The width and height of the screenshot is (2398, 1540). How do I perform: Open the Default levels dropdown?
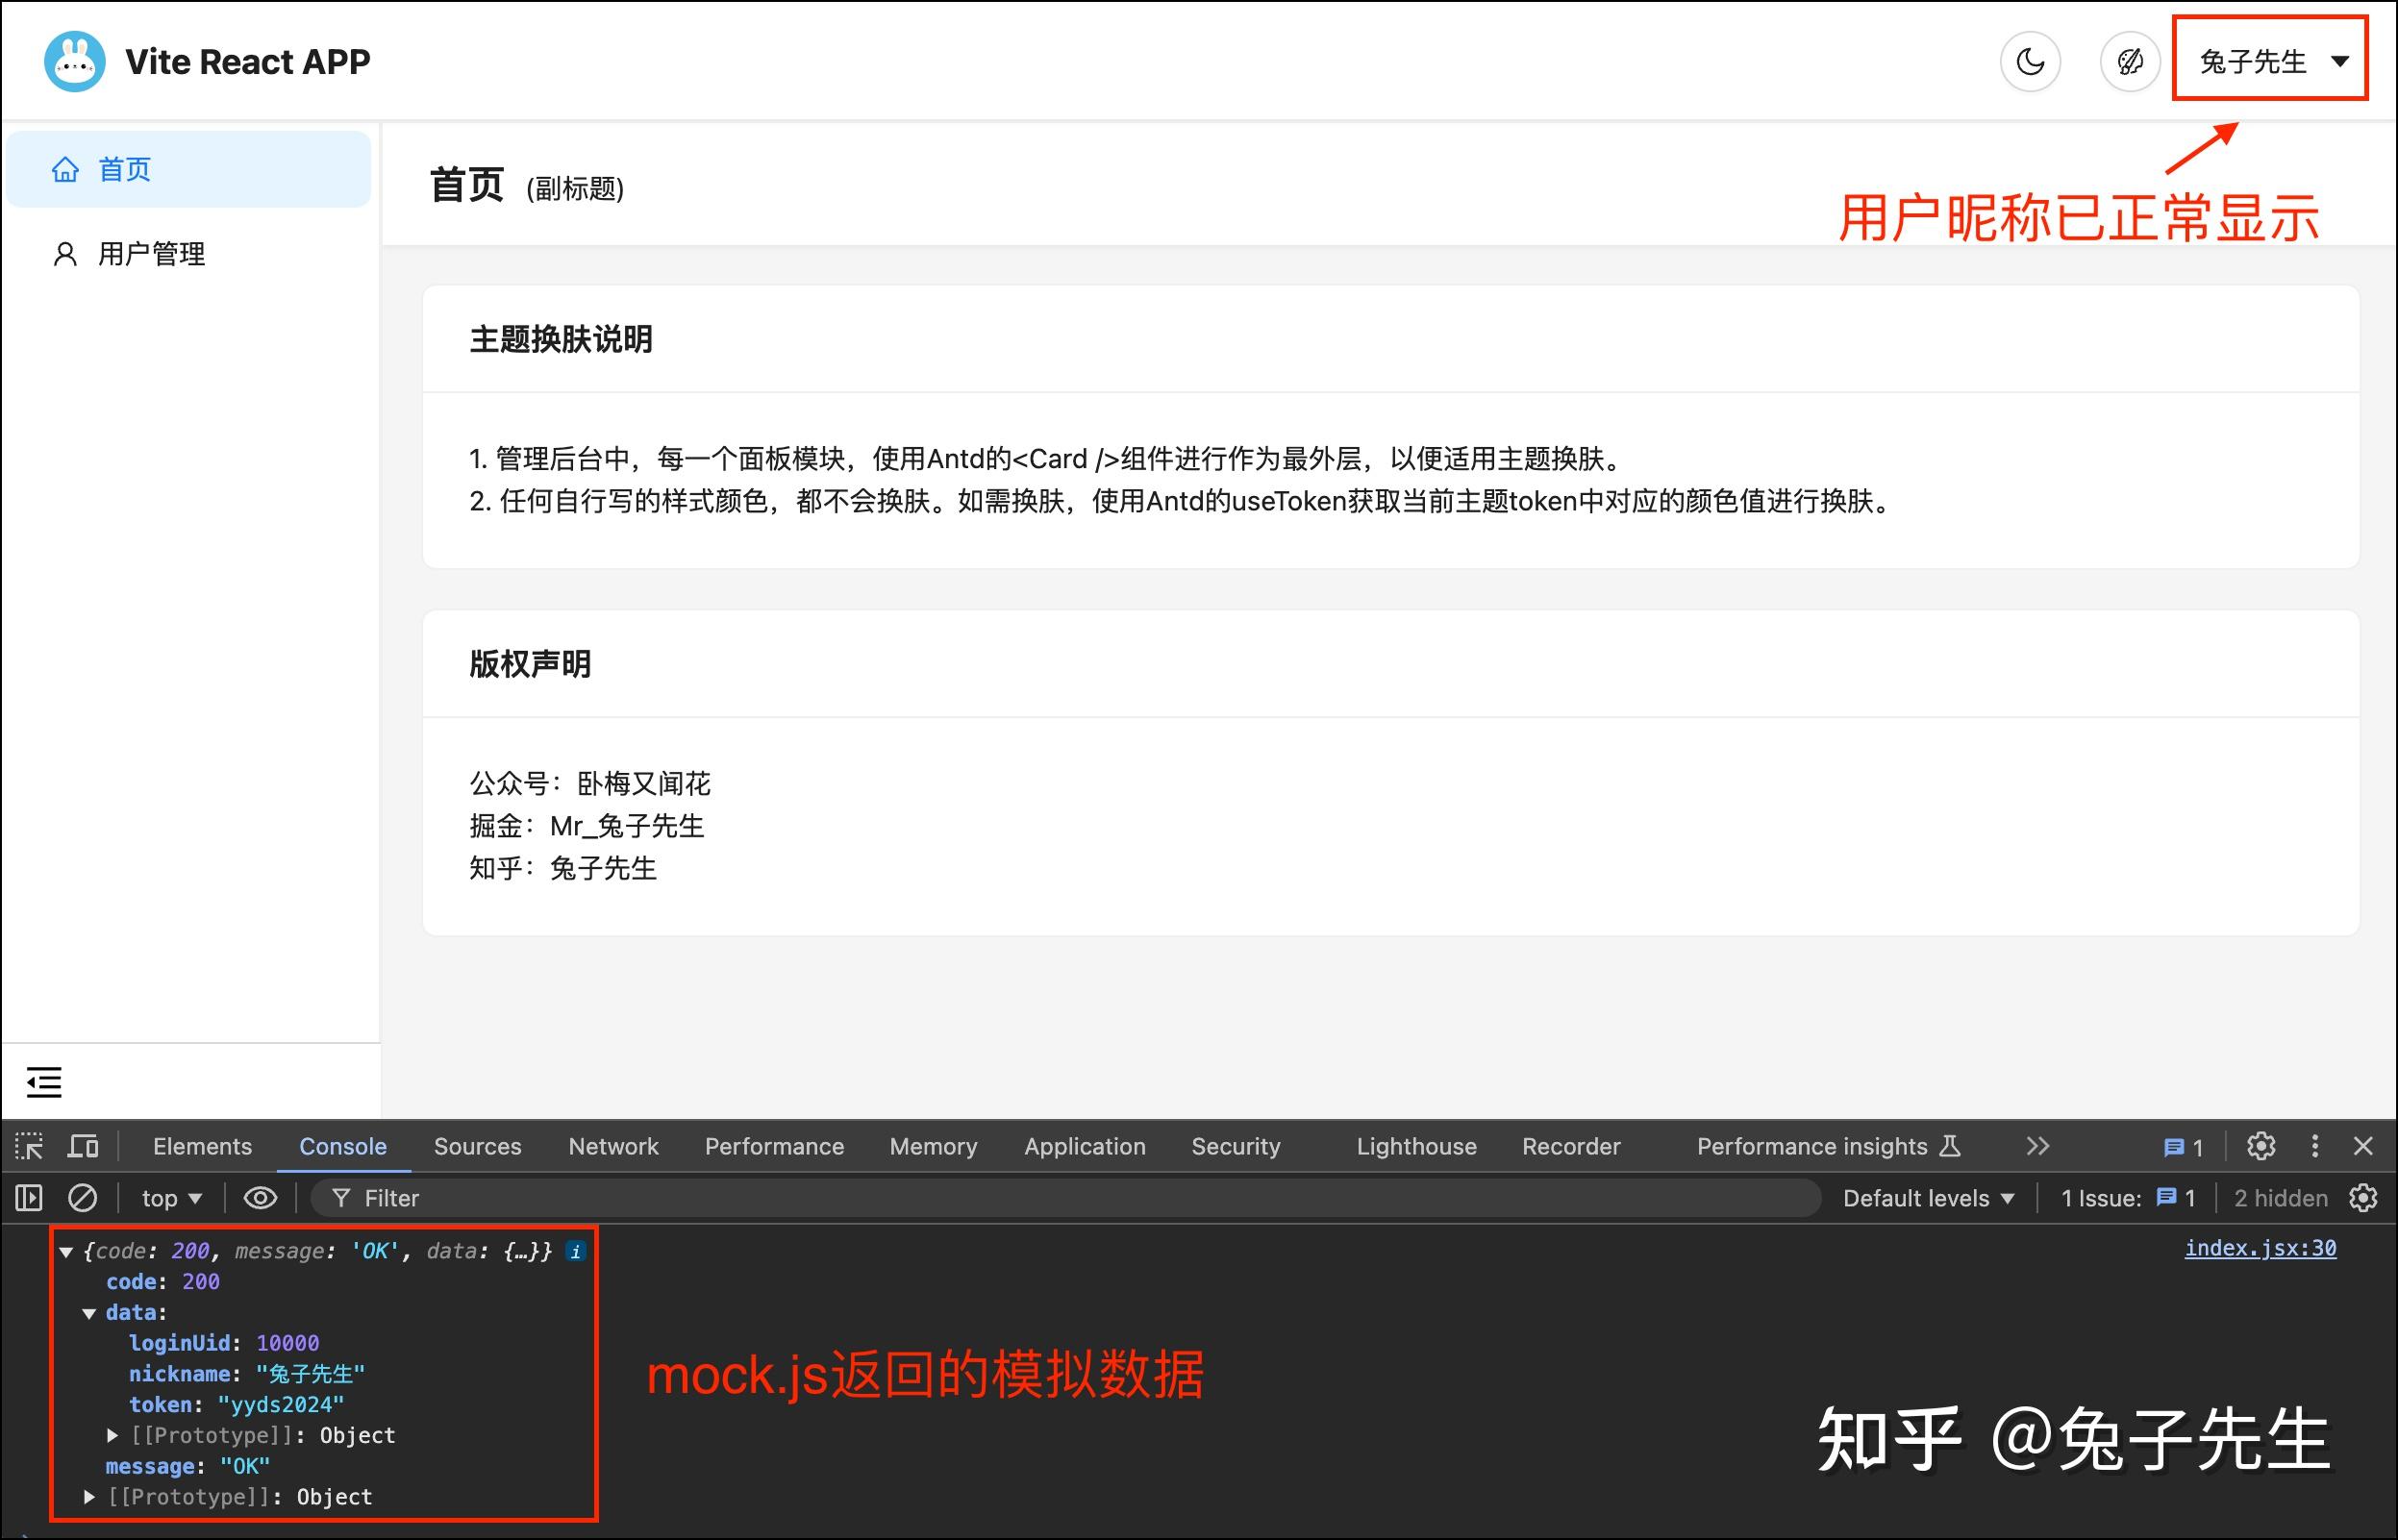click(1927, 1198)
